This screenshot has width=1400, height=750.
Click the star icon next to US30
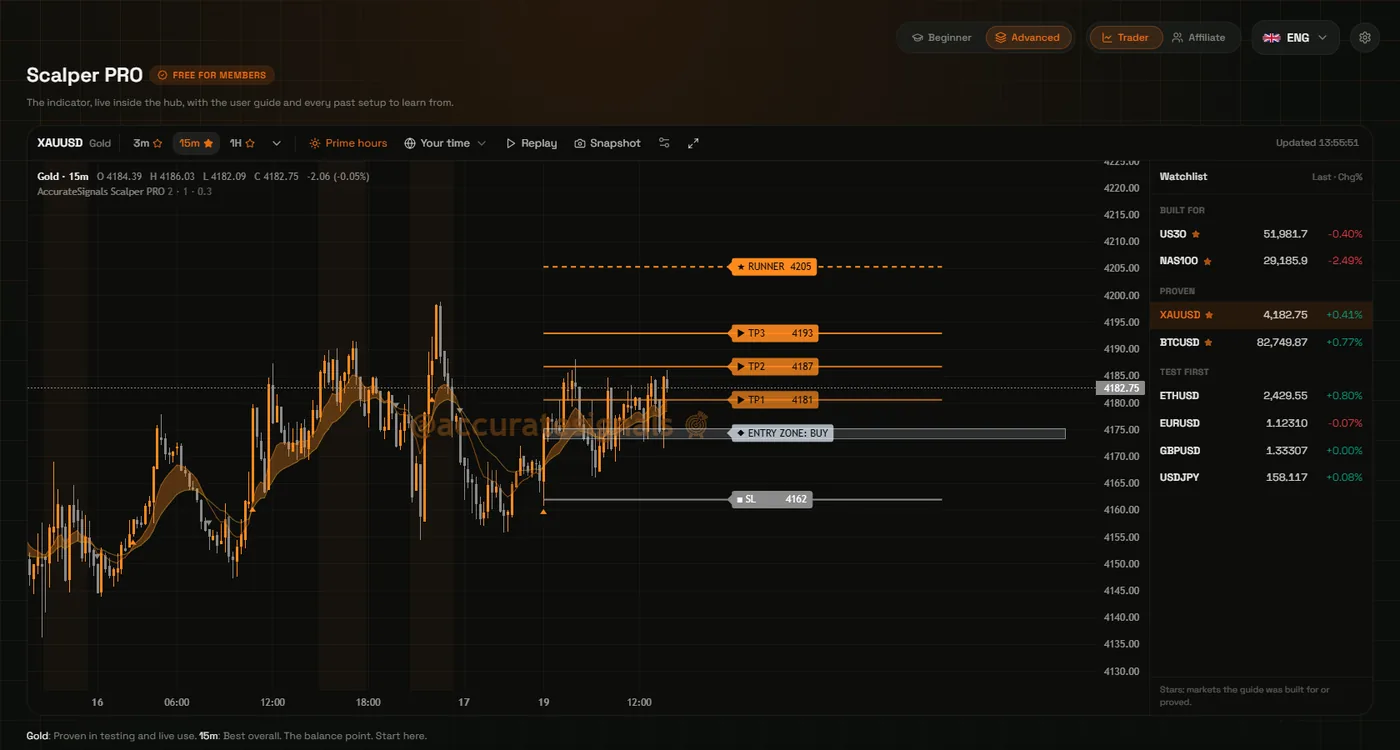tap(1195, 234)
